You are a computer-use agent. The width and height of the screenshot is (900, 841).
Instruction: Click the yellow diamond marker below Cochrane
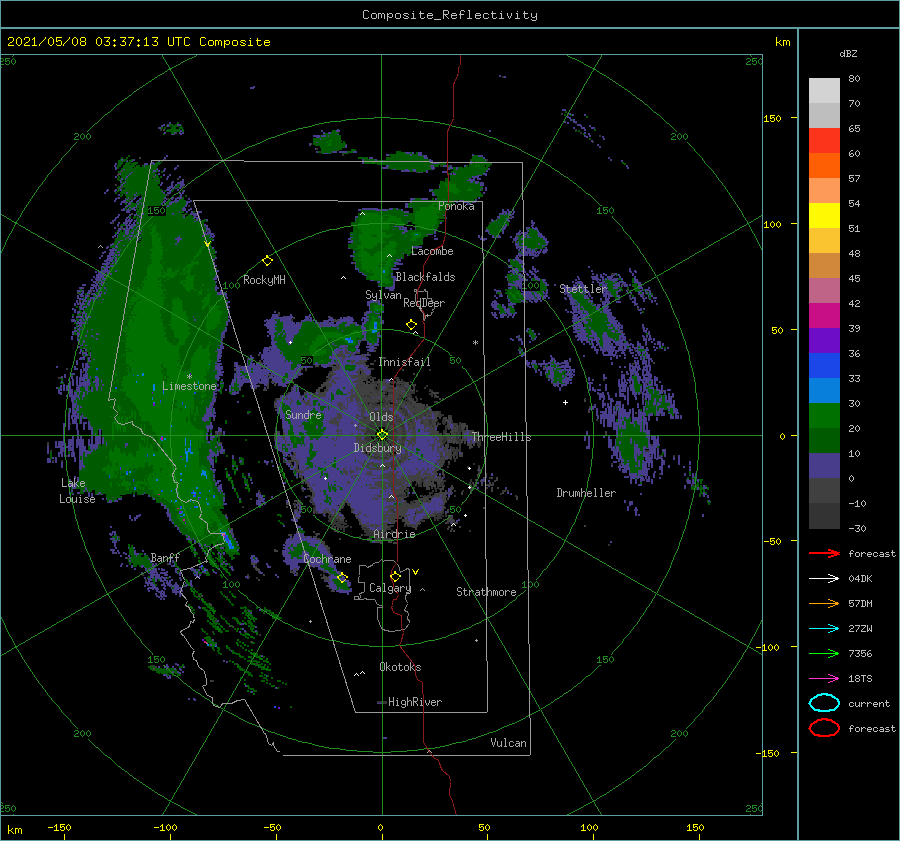coord(342,577)
